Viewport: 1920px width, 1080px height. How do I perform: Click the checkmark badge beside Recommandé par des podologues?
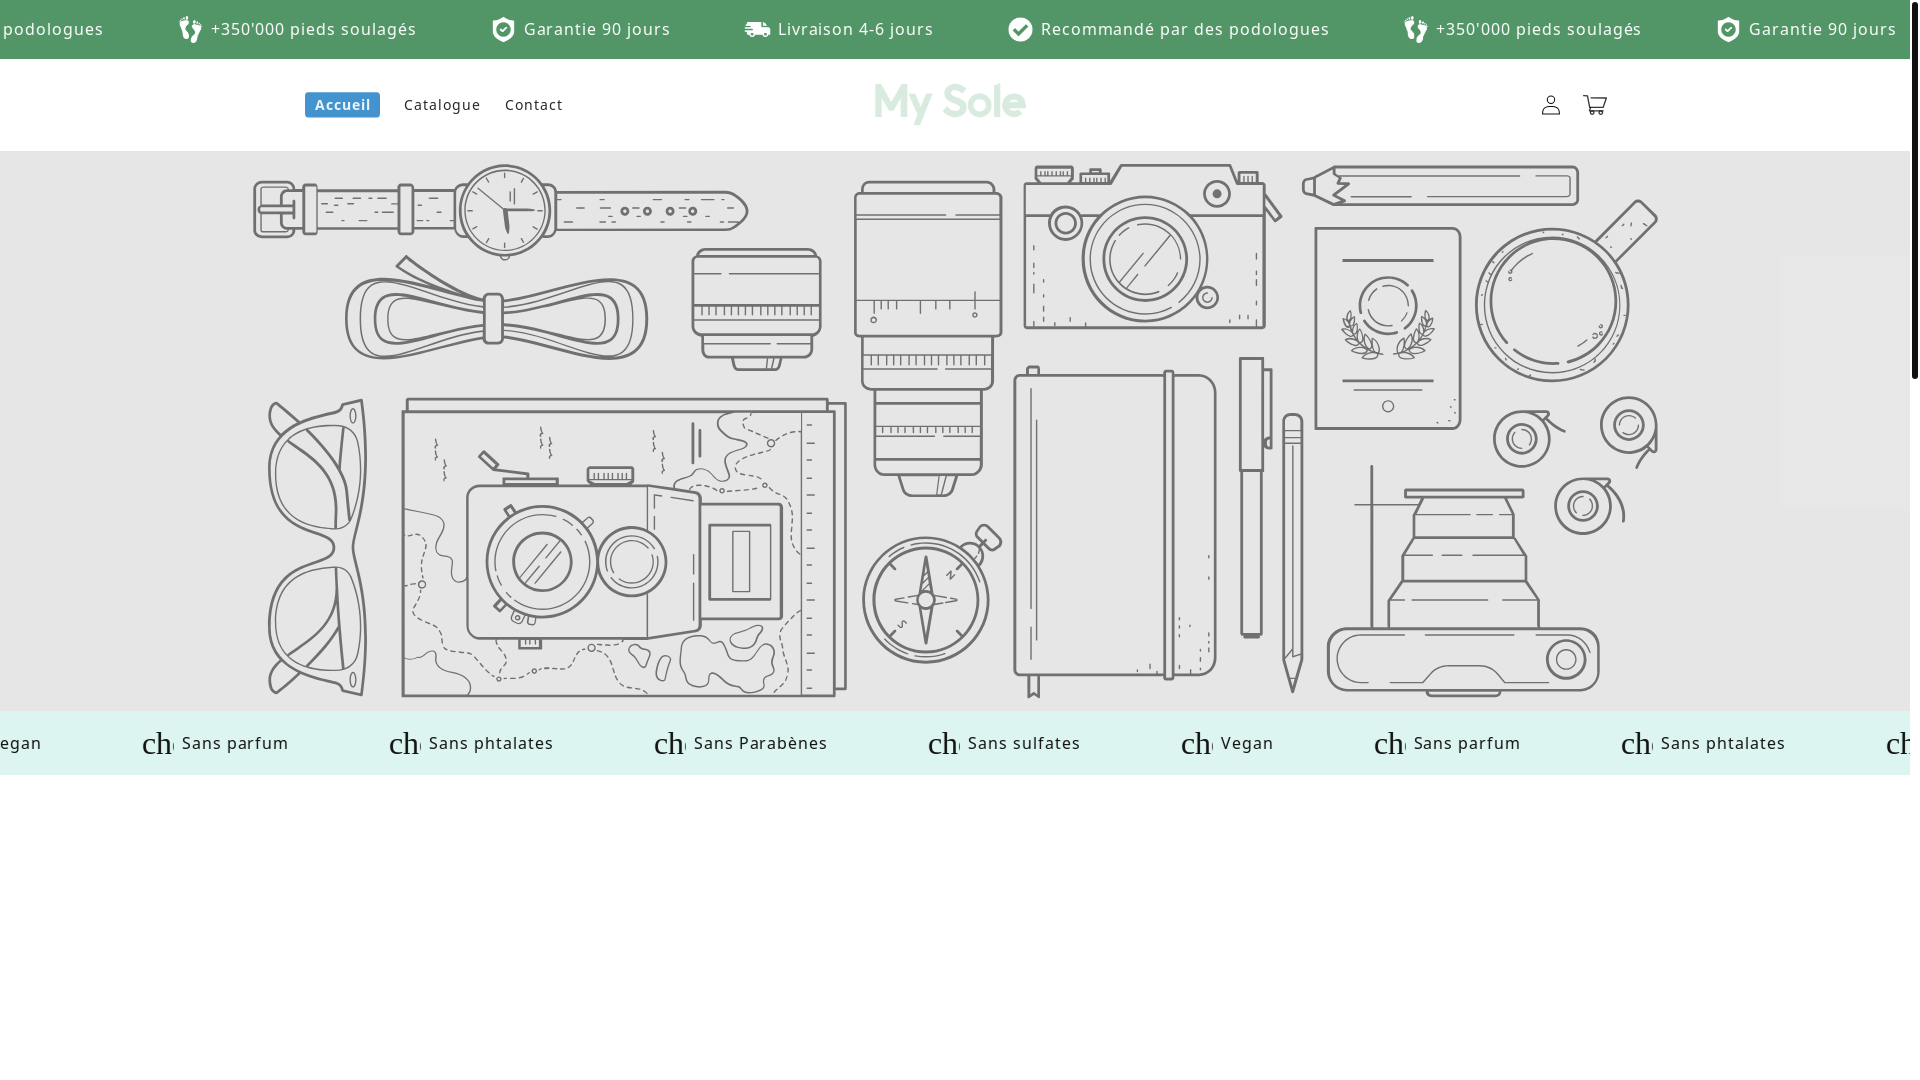point(1020,29)
